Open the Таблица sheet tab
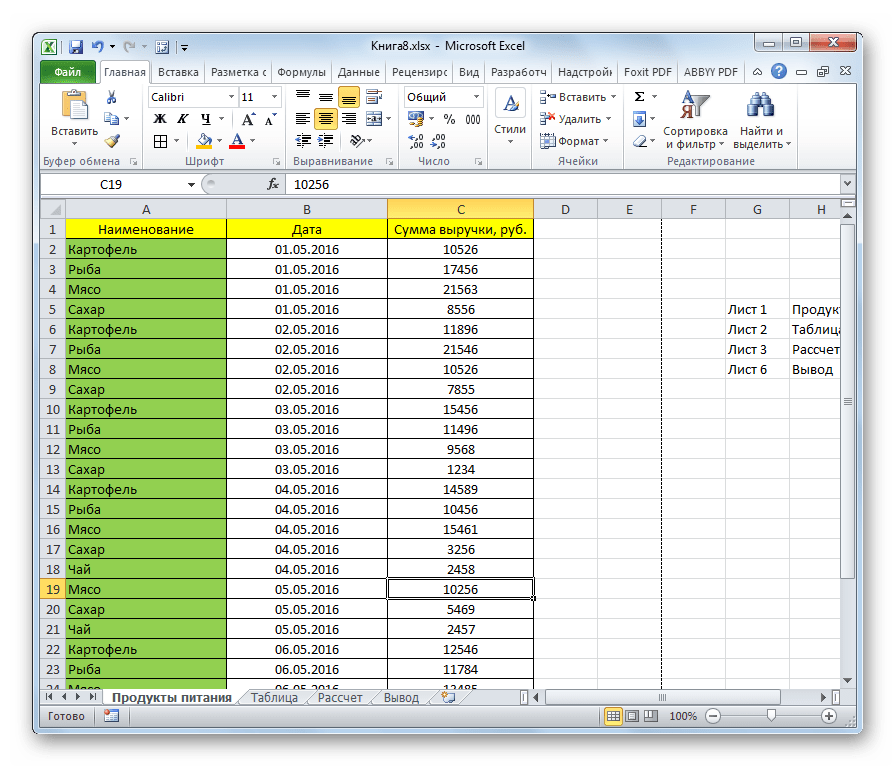 point(273,698)
